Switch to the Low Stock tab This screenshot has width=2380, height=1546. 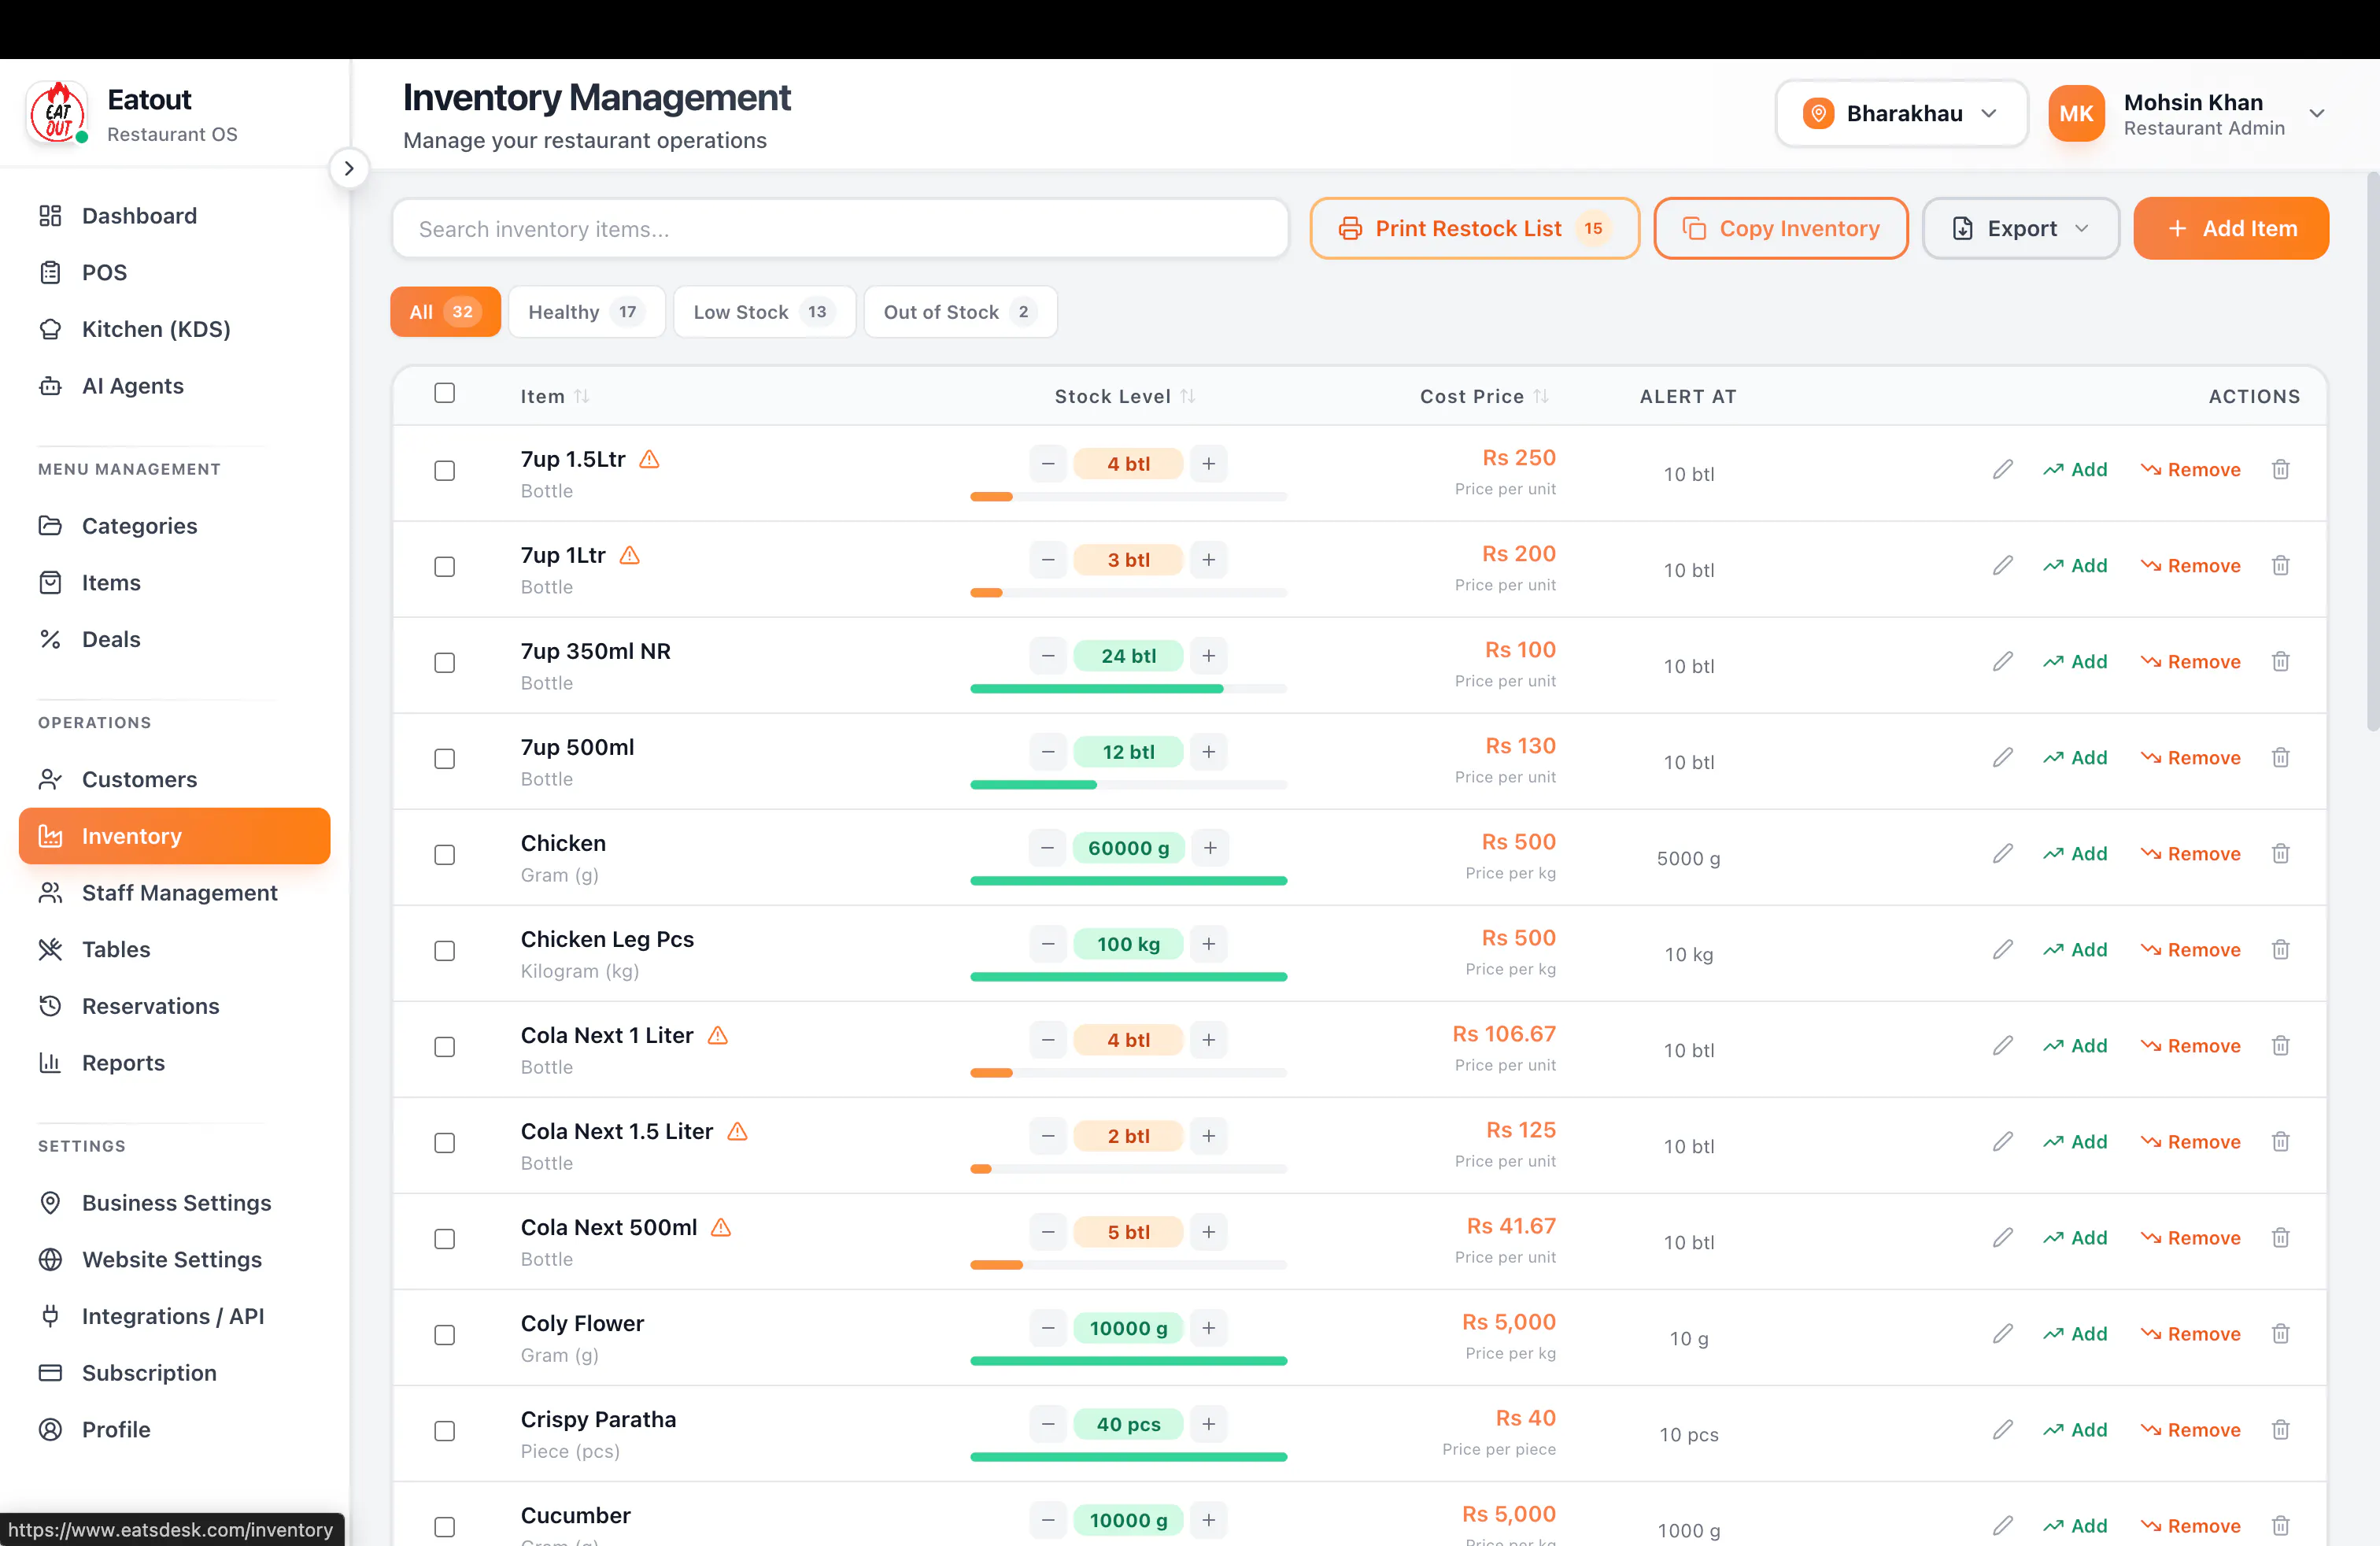764,312
